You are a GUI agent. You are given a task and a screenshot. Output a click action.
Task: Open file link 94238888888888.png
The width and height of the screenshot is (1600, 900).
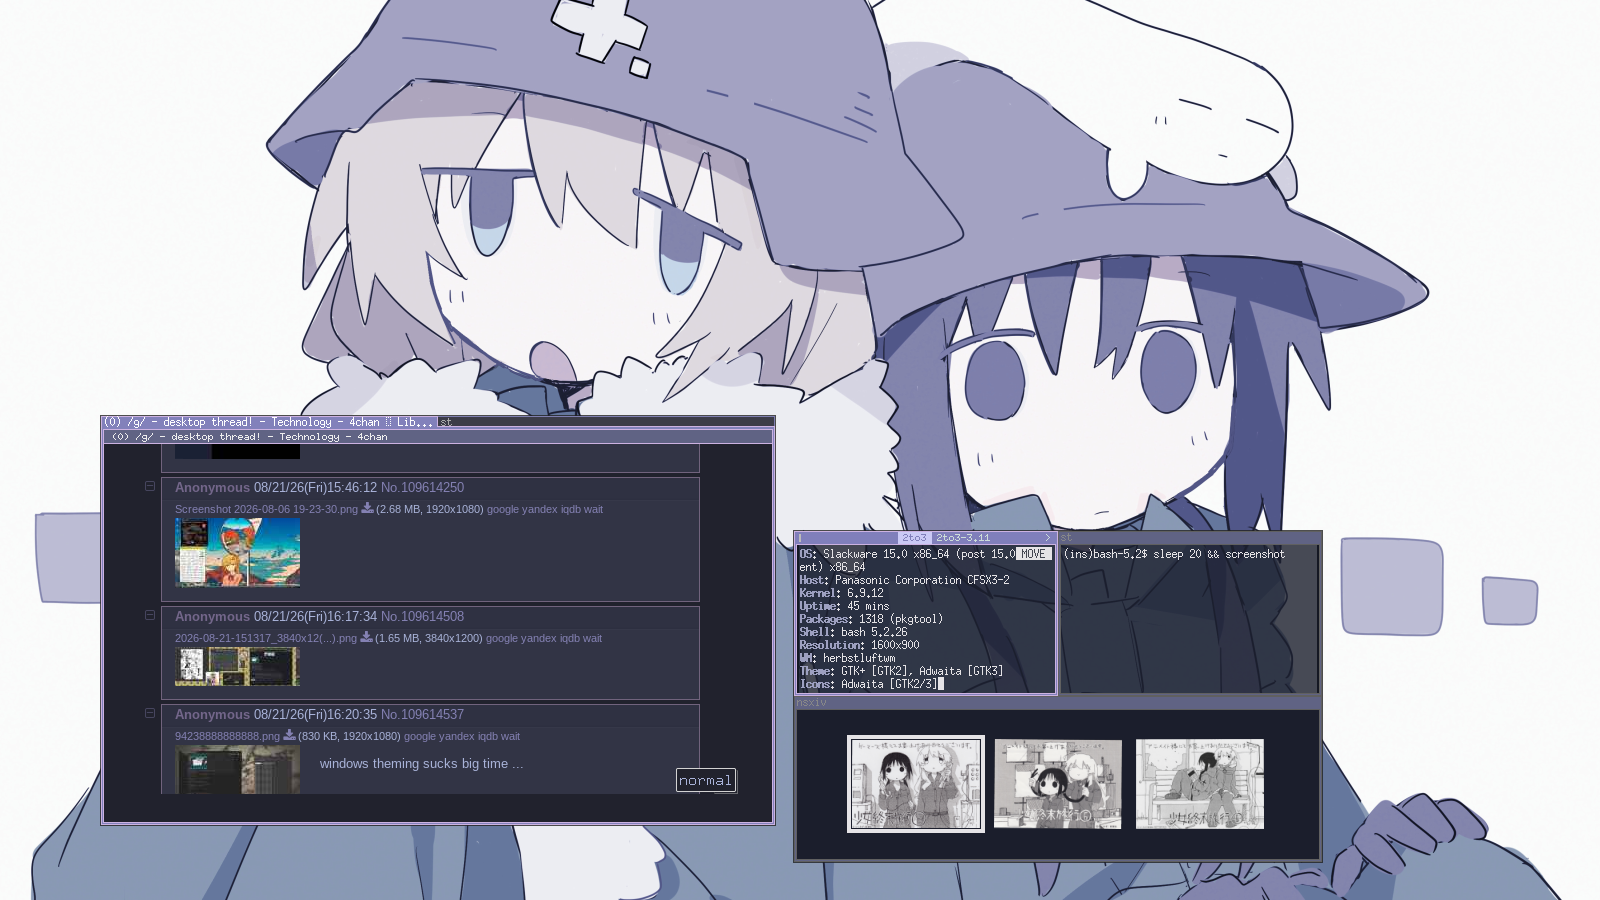[x=227, y=736]
